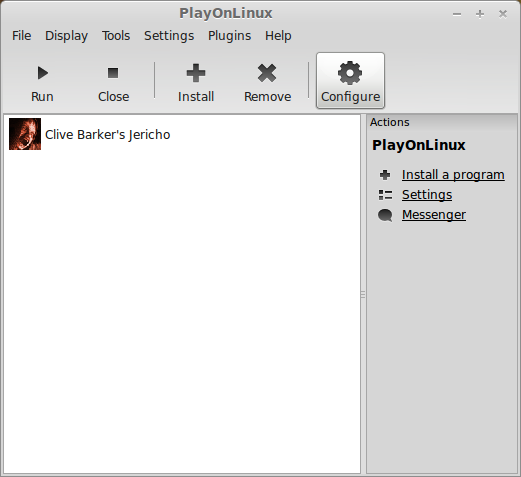Open the File menu
The width and height of the screenshot is (521, 477).
(x=22, y=36)
